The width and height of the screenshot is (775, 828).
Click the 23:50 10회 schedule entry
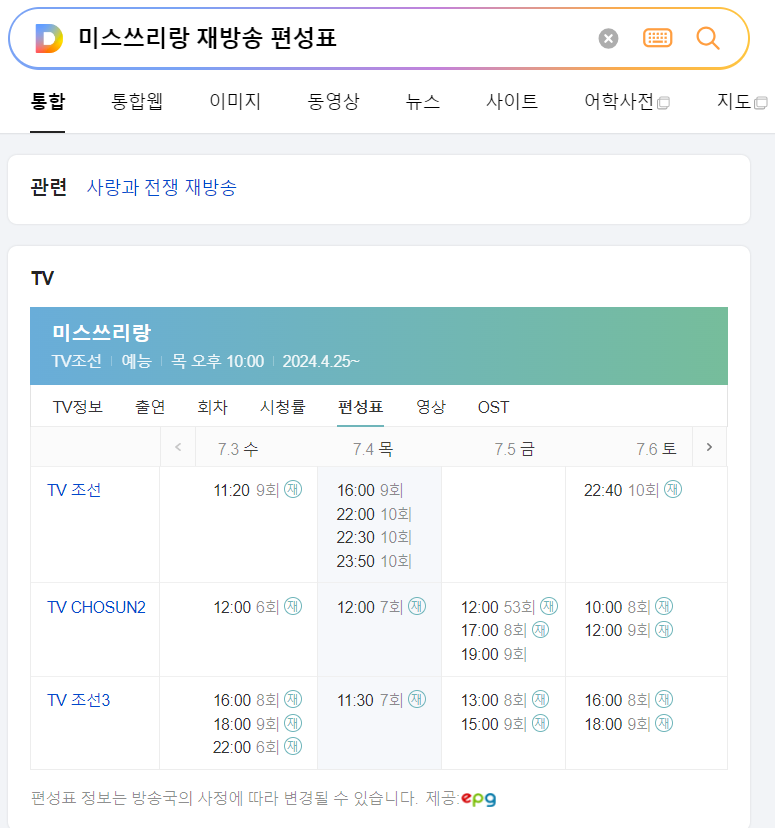(374, 561)
